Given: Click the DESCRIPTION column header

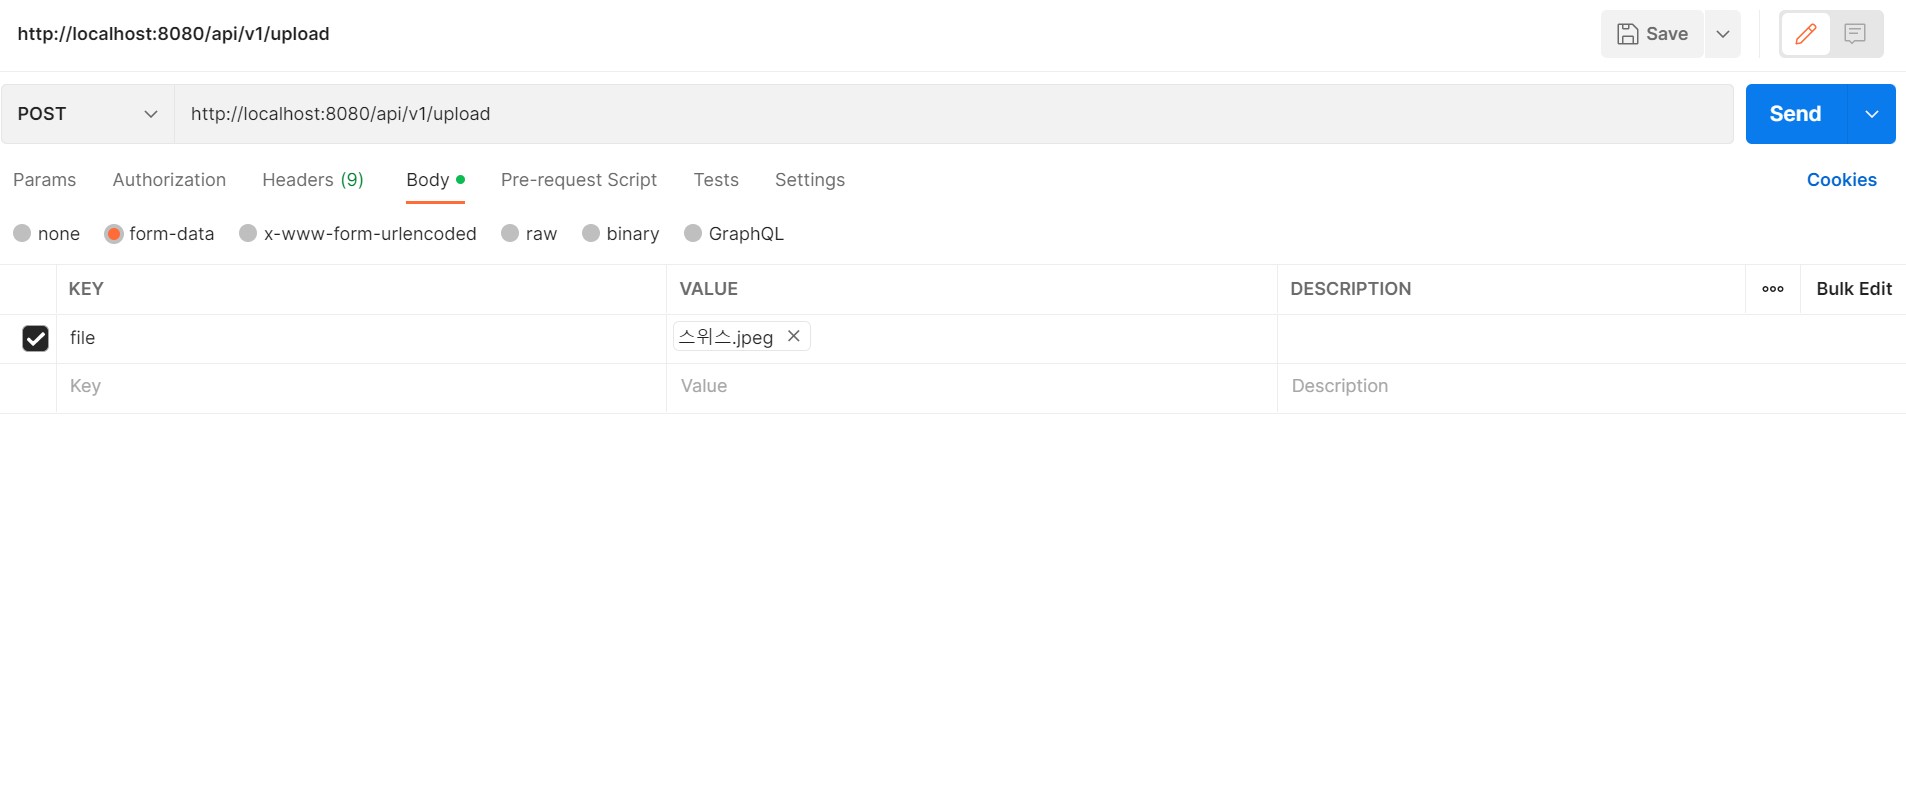Looking at the screenshot, I should tap(1351, 289).
